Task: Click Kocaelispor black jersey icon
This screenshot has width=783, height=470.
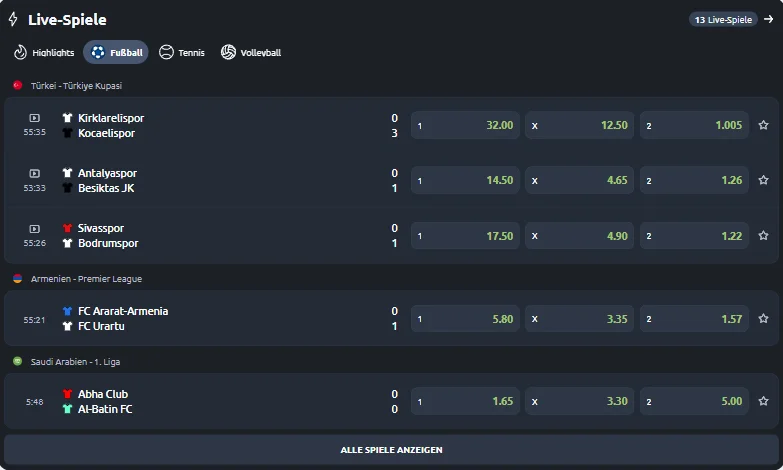Action: click(x=67, y=133)
